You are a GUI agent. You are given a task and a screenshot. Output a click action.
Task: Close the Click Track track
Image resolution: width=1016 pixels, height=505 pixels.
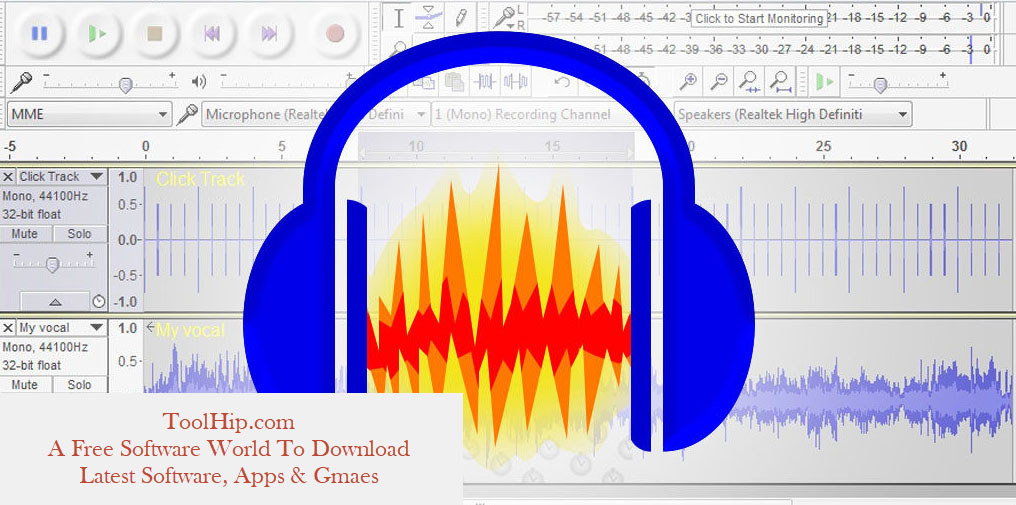[x=8, y=176]
